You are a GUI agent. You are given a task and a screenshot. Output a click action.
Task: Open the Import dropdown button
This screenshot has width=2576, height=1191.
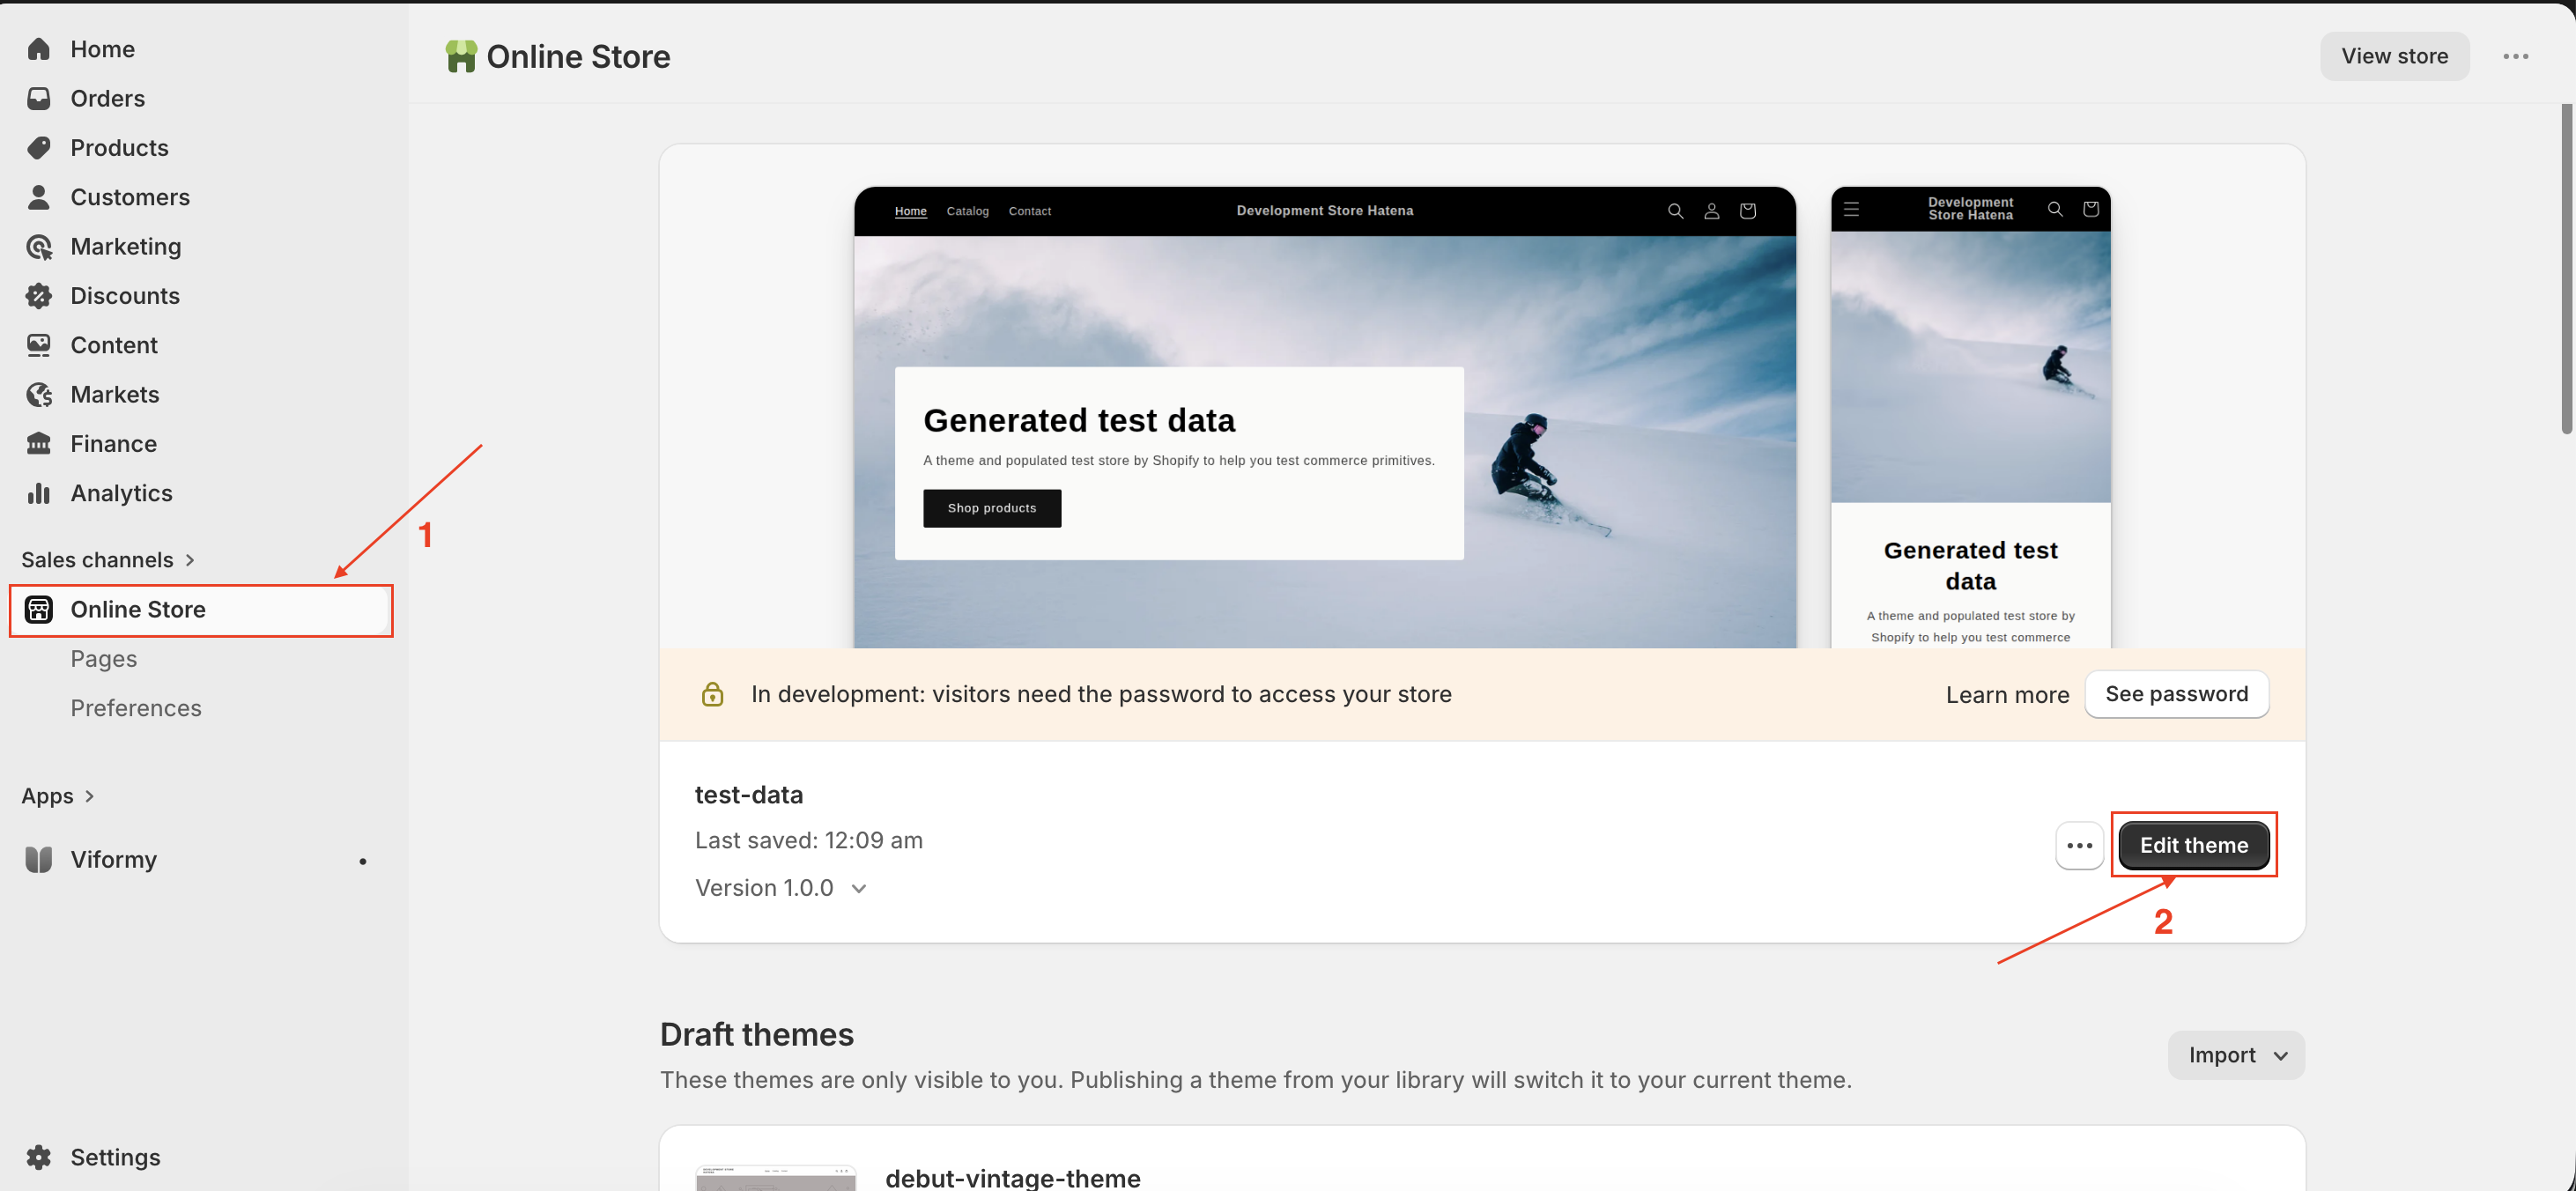pos(2236,1055)
